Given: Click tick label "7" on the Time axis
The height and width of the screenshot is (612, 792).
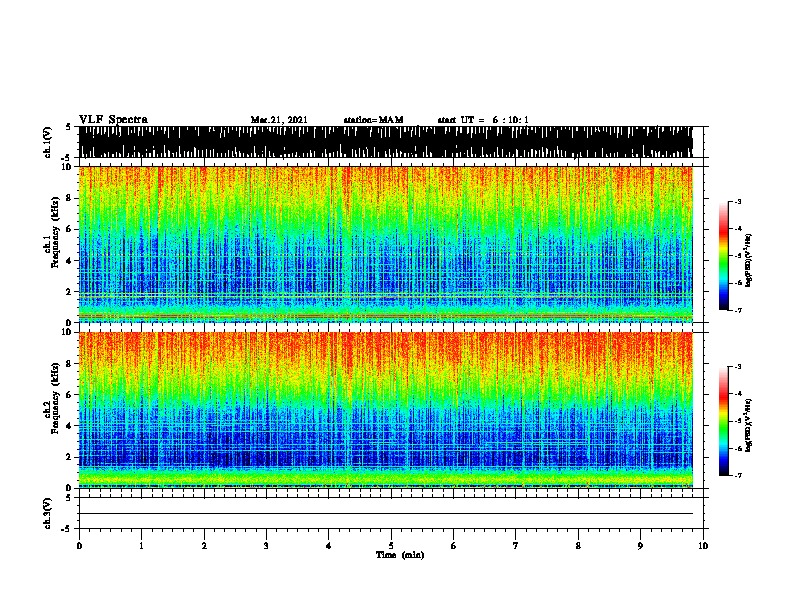Looking at the screenshot, I should 516,545.
